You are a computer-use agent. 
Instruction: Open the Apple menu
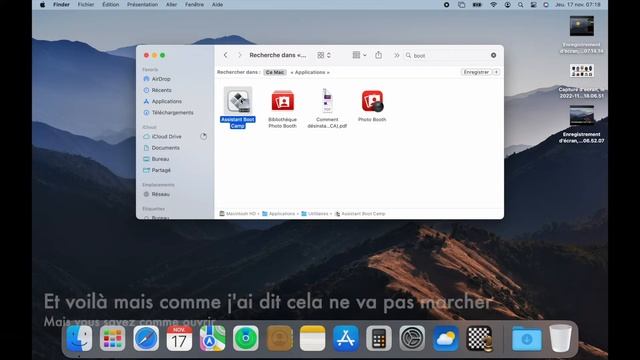click(x=42, y=4)
